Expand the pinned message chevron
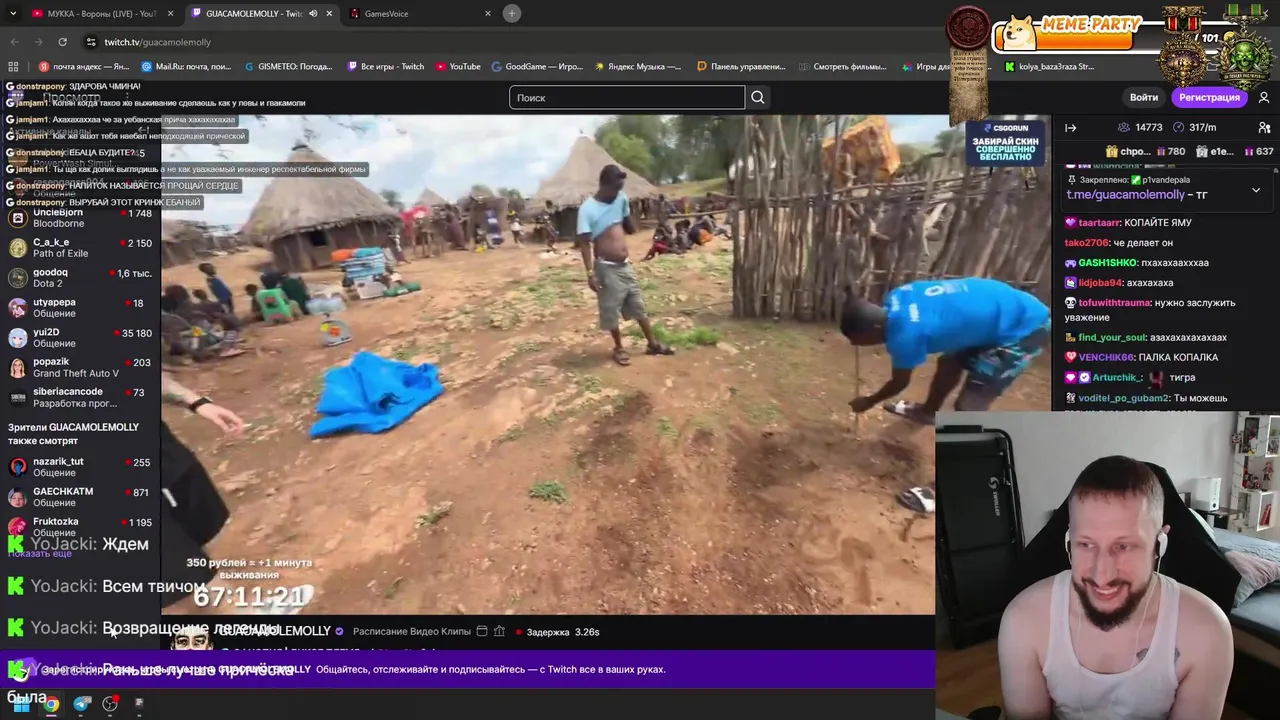 click(x=1256, y=189)
